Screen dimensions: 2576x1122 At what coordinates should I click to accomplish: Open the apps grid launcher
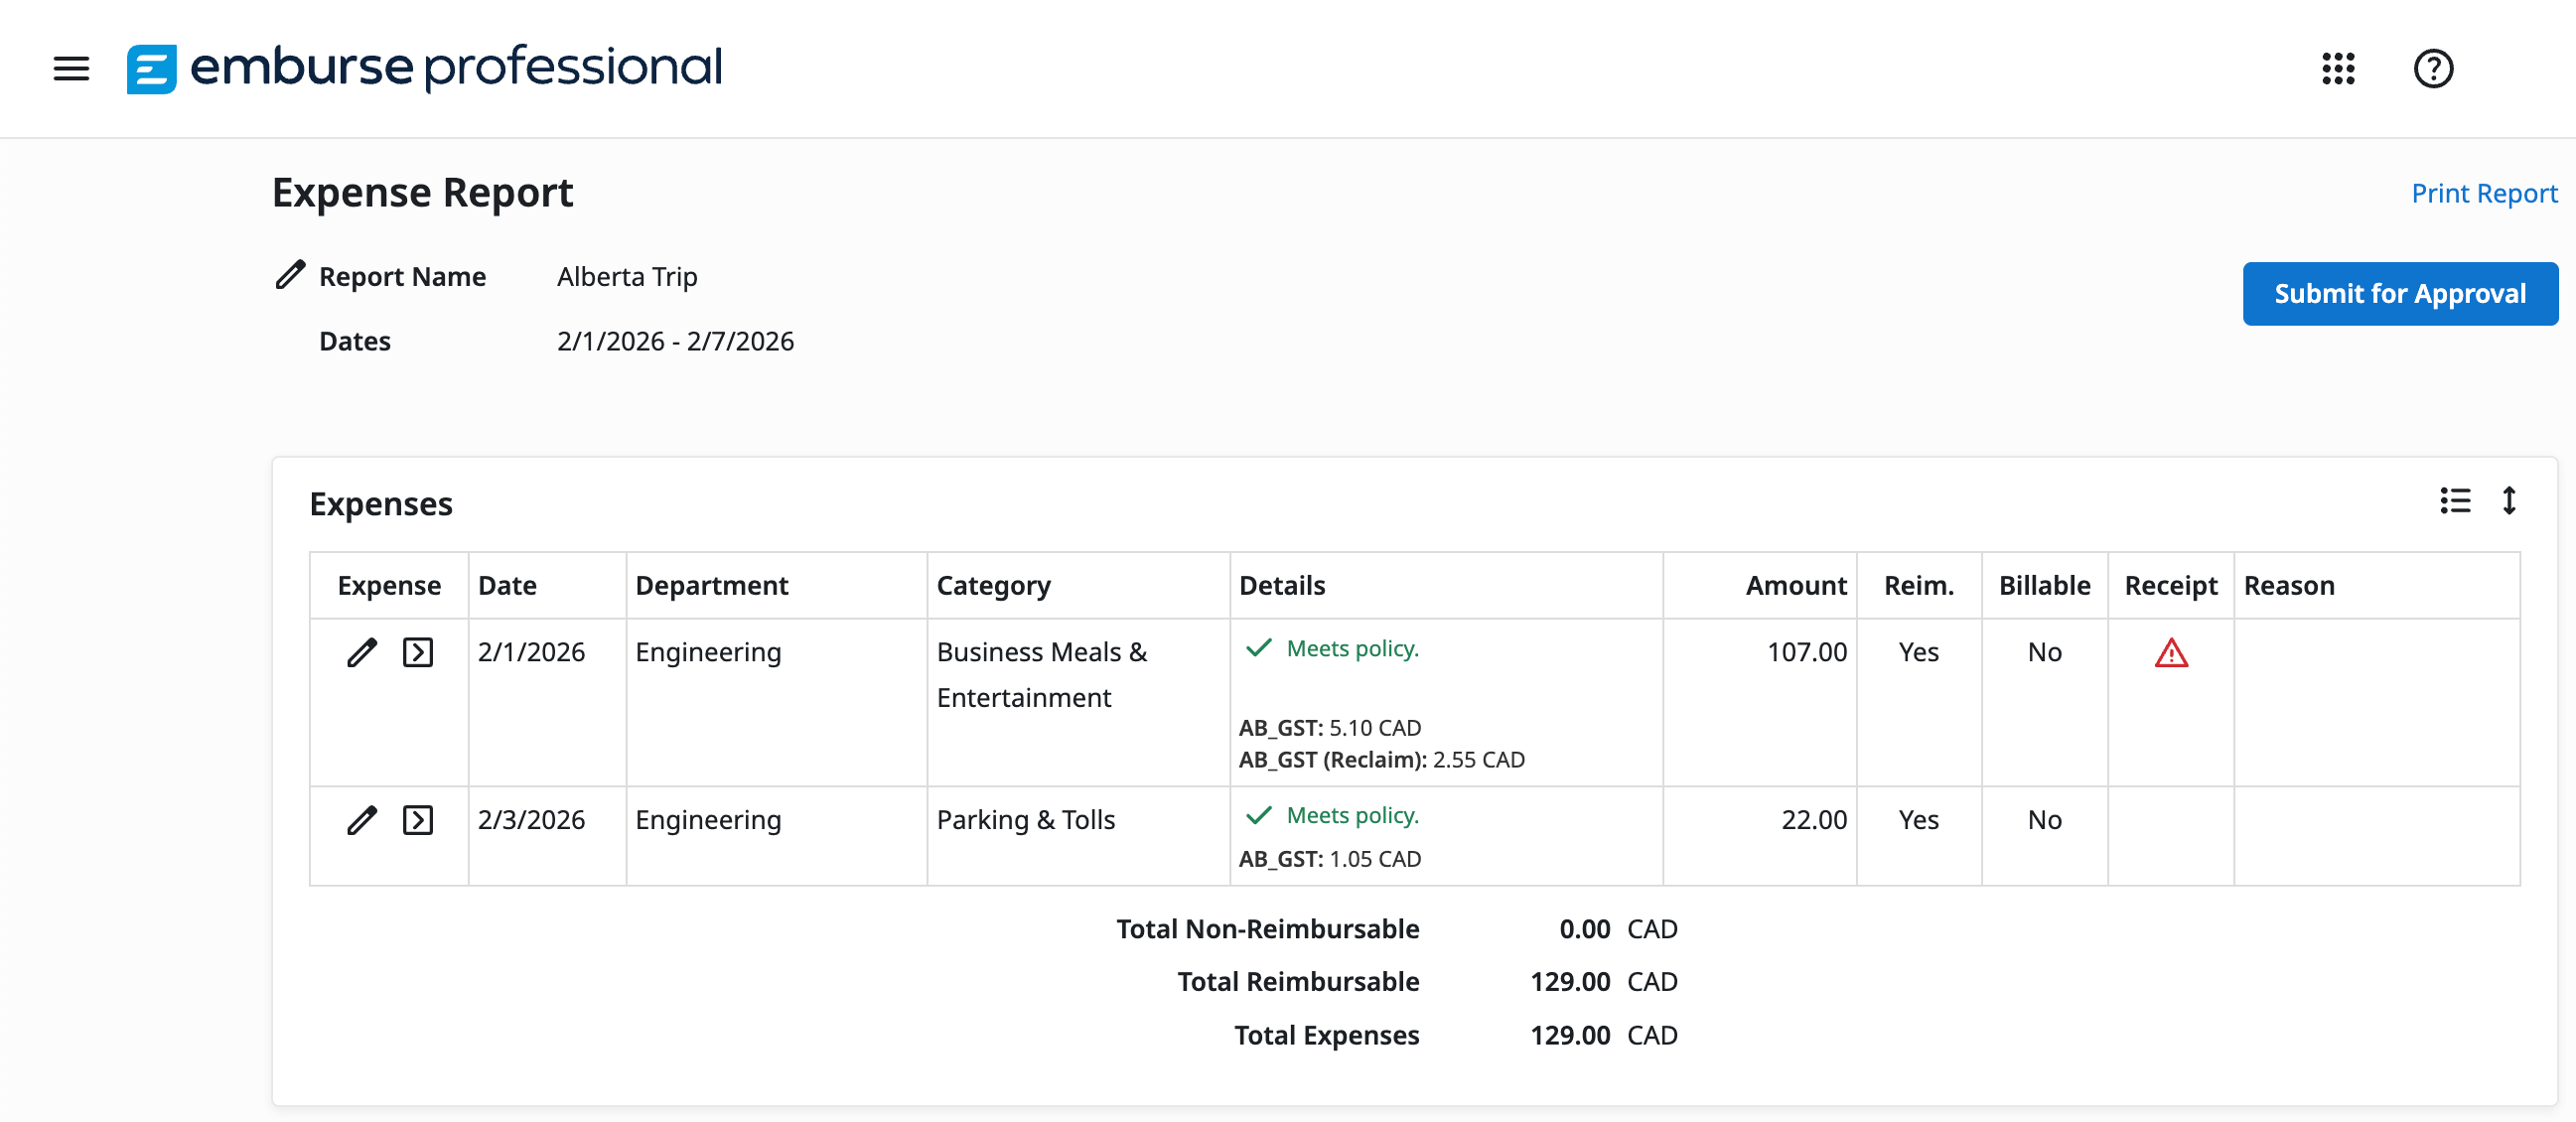click(2337, 68)
